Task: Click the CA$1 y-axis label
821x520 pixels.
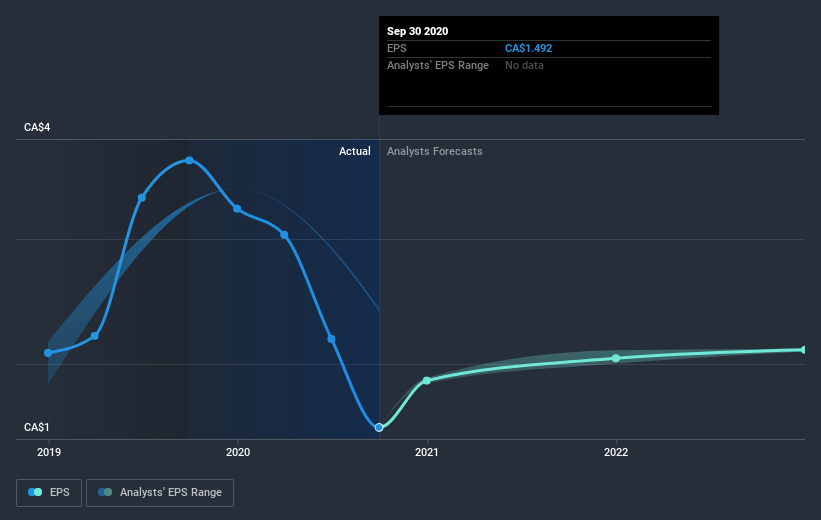Action: tap(37, 427)
